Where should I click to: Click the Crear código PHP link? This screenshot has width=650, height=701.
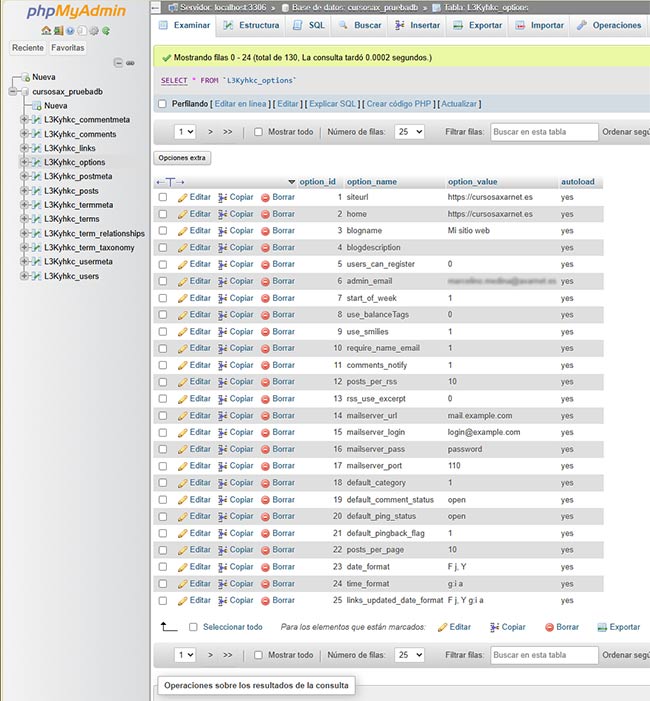pos(400,104)
